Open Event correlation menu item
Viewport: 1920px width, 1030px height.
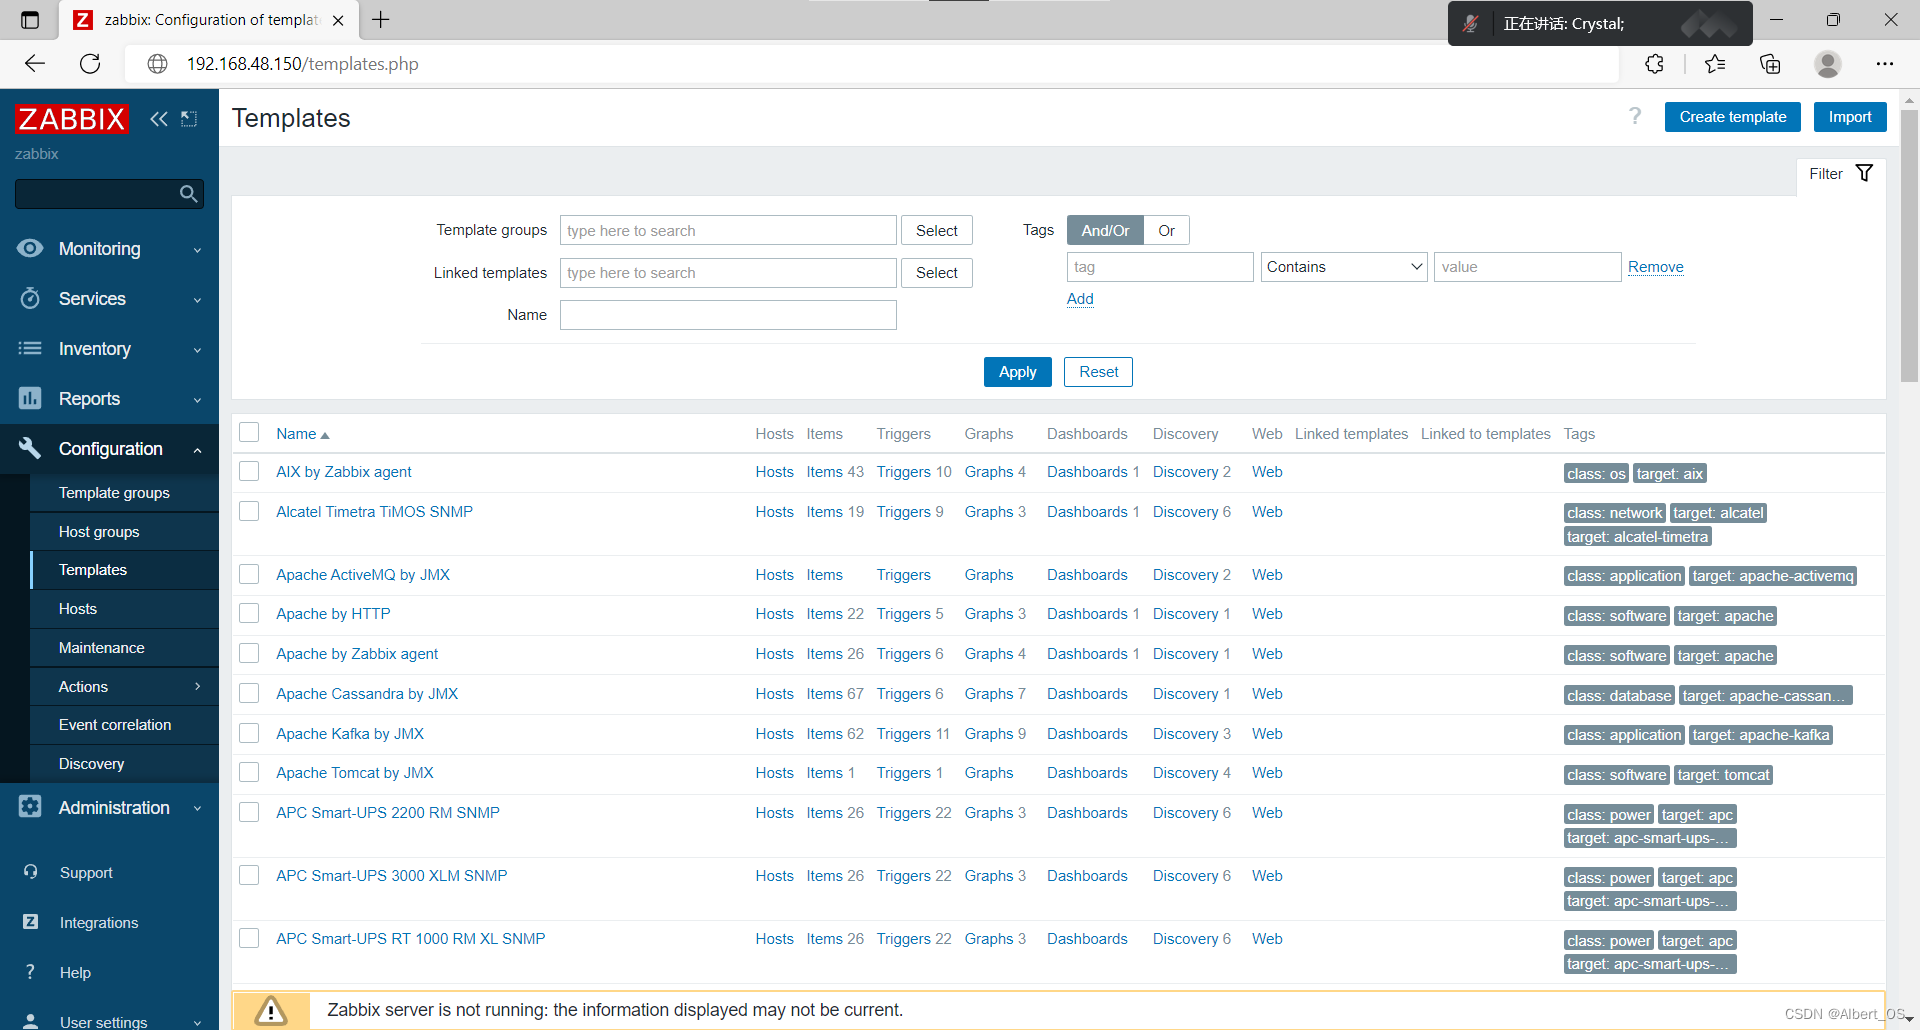pos(115,724)
